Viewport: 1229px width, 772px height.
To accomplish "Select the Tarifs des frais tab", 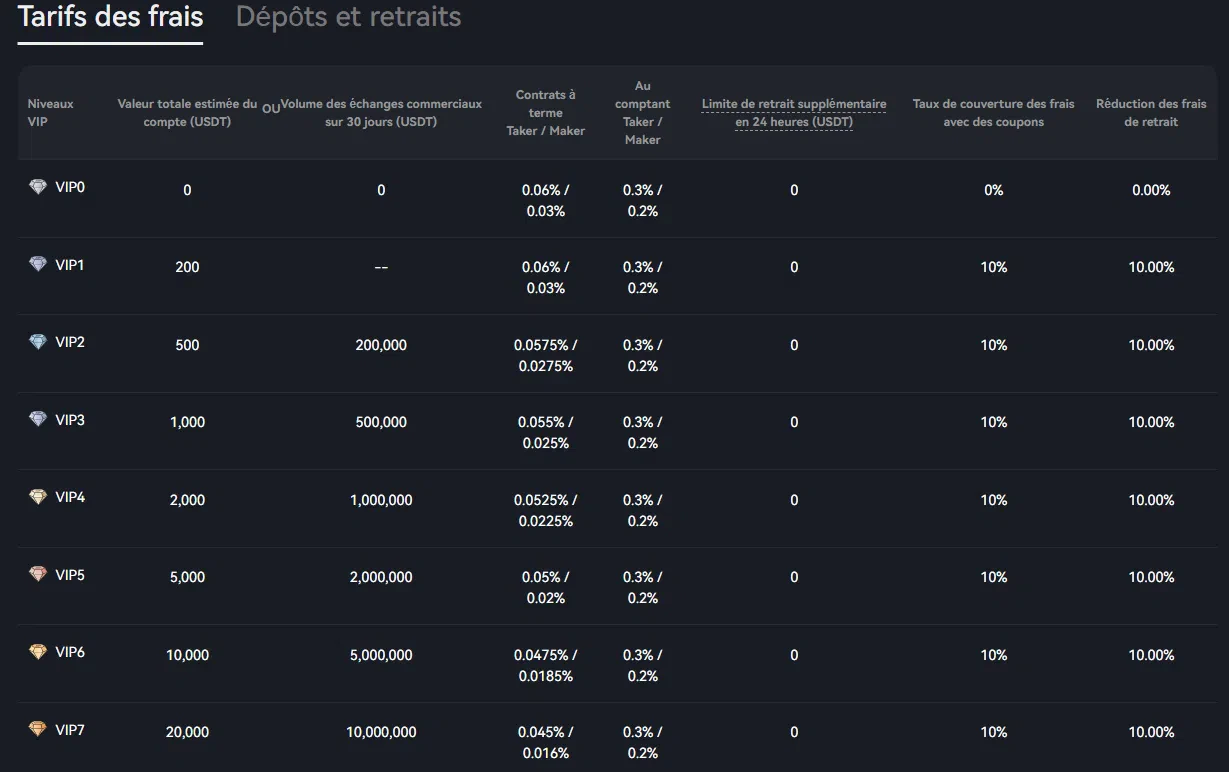I will 110,17.
